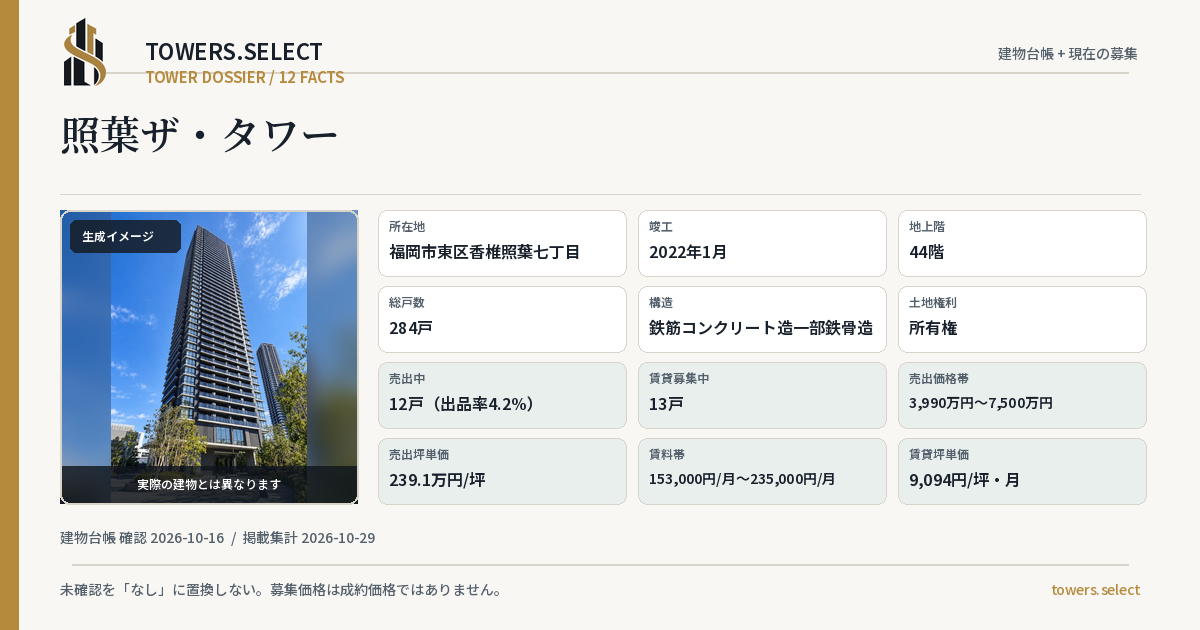This screenshot has height=630, width=1200.
Task: Select the 土地権利 所有権 card
Action: point(1022,319)
